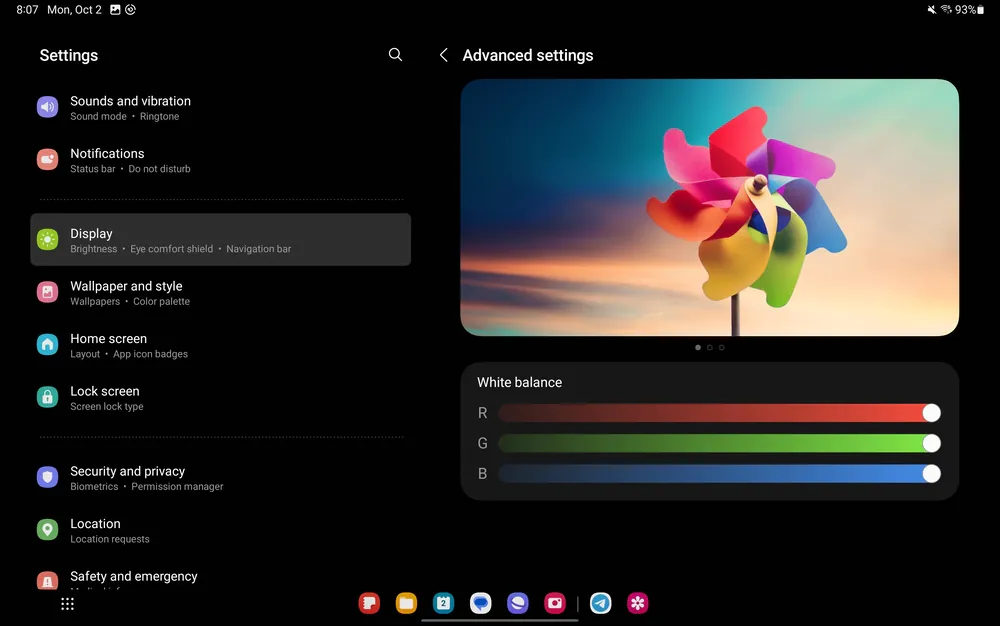Click the 8:07 clock in the status bar

(27, 10)
